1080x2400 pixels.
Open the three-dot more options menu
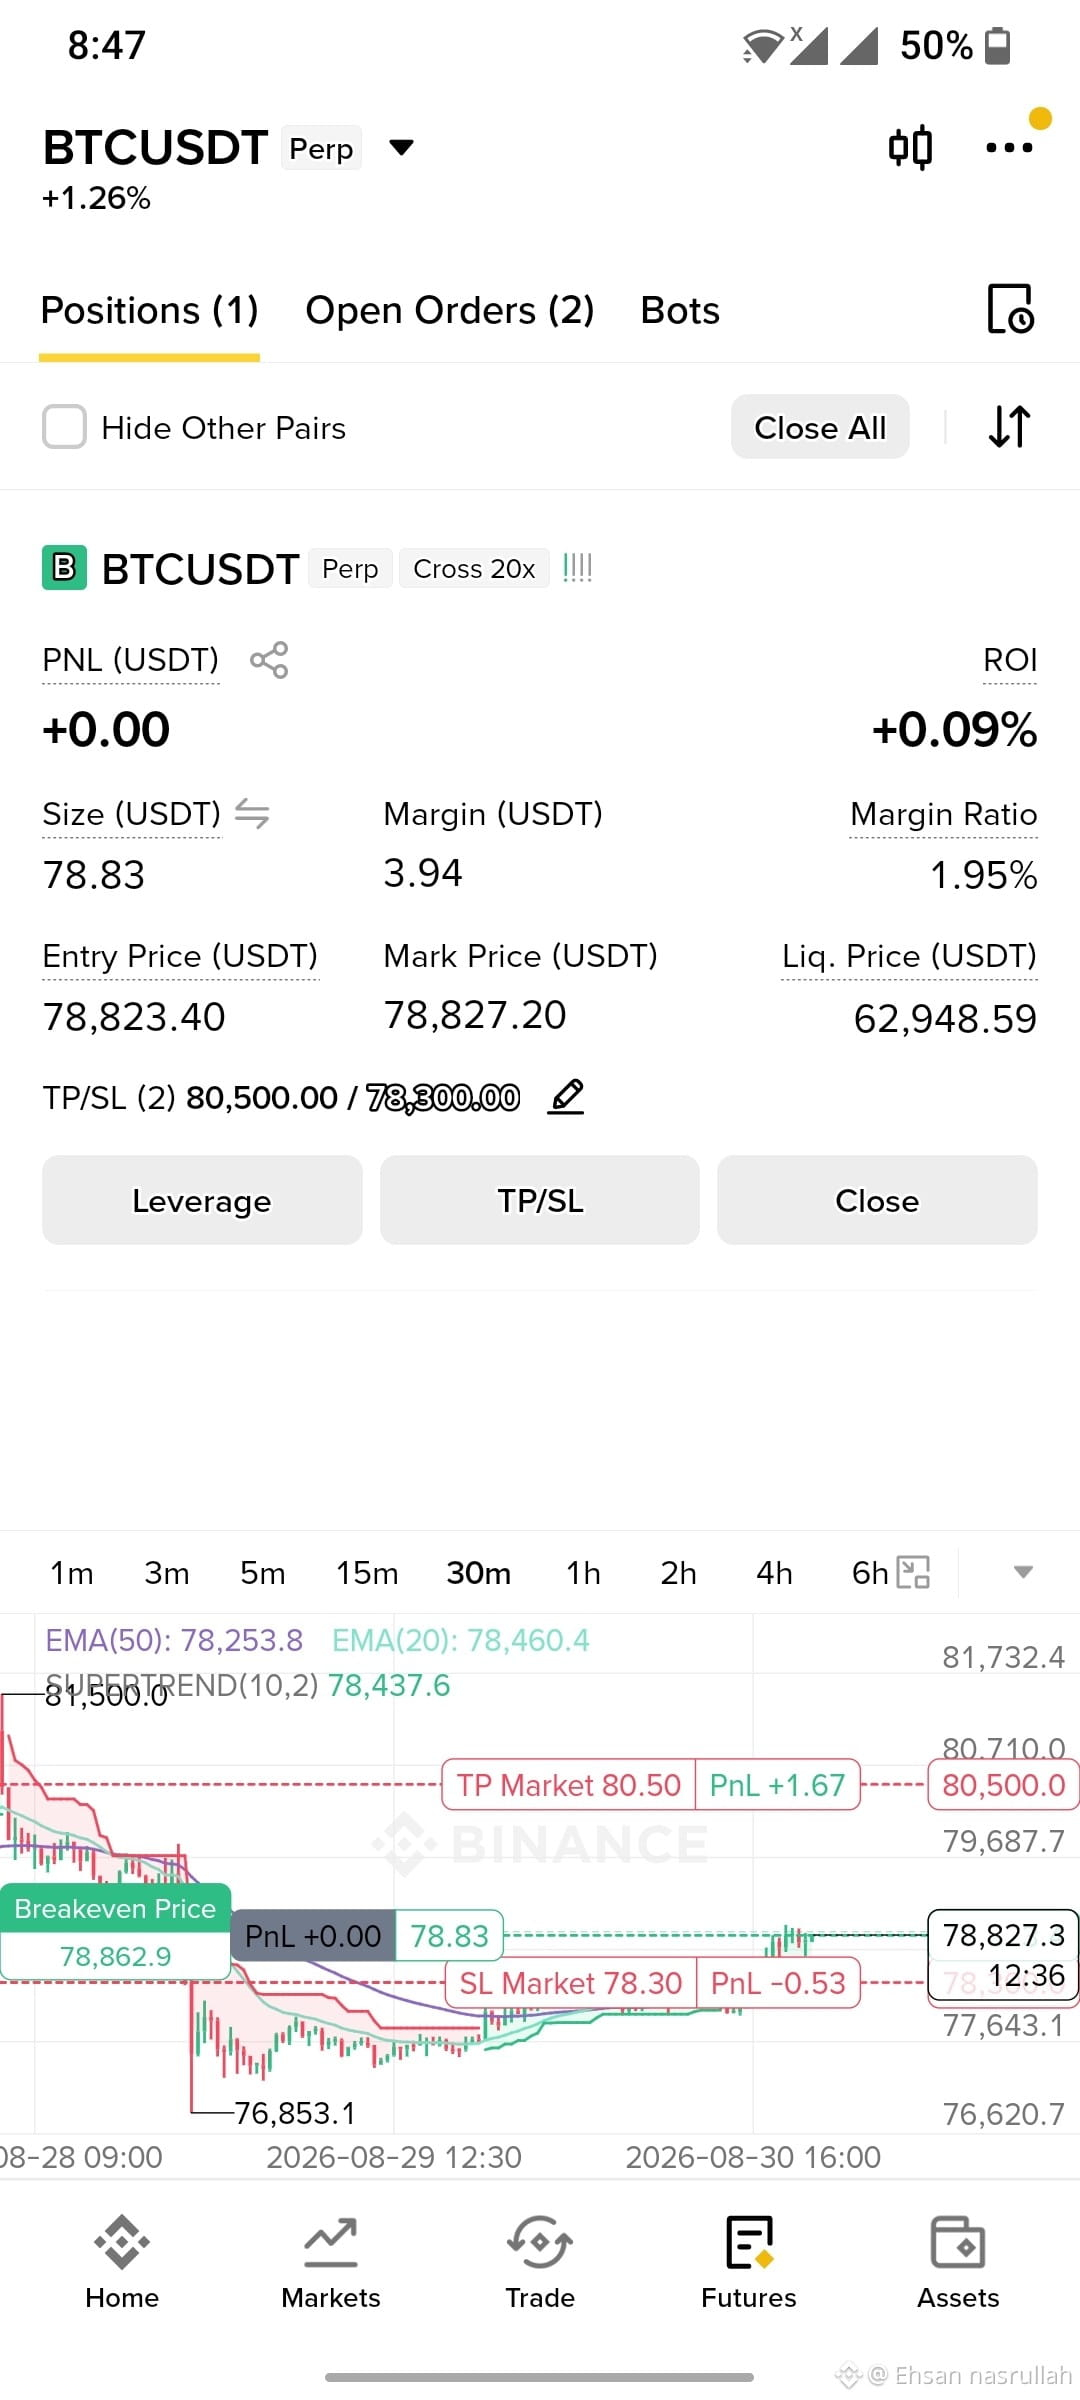point(1009,148)
